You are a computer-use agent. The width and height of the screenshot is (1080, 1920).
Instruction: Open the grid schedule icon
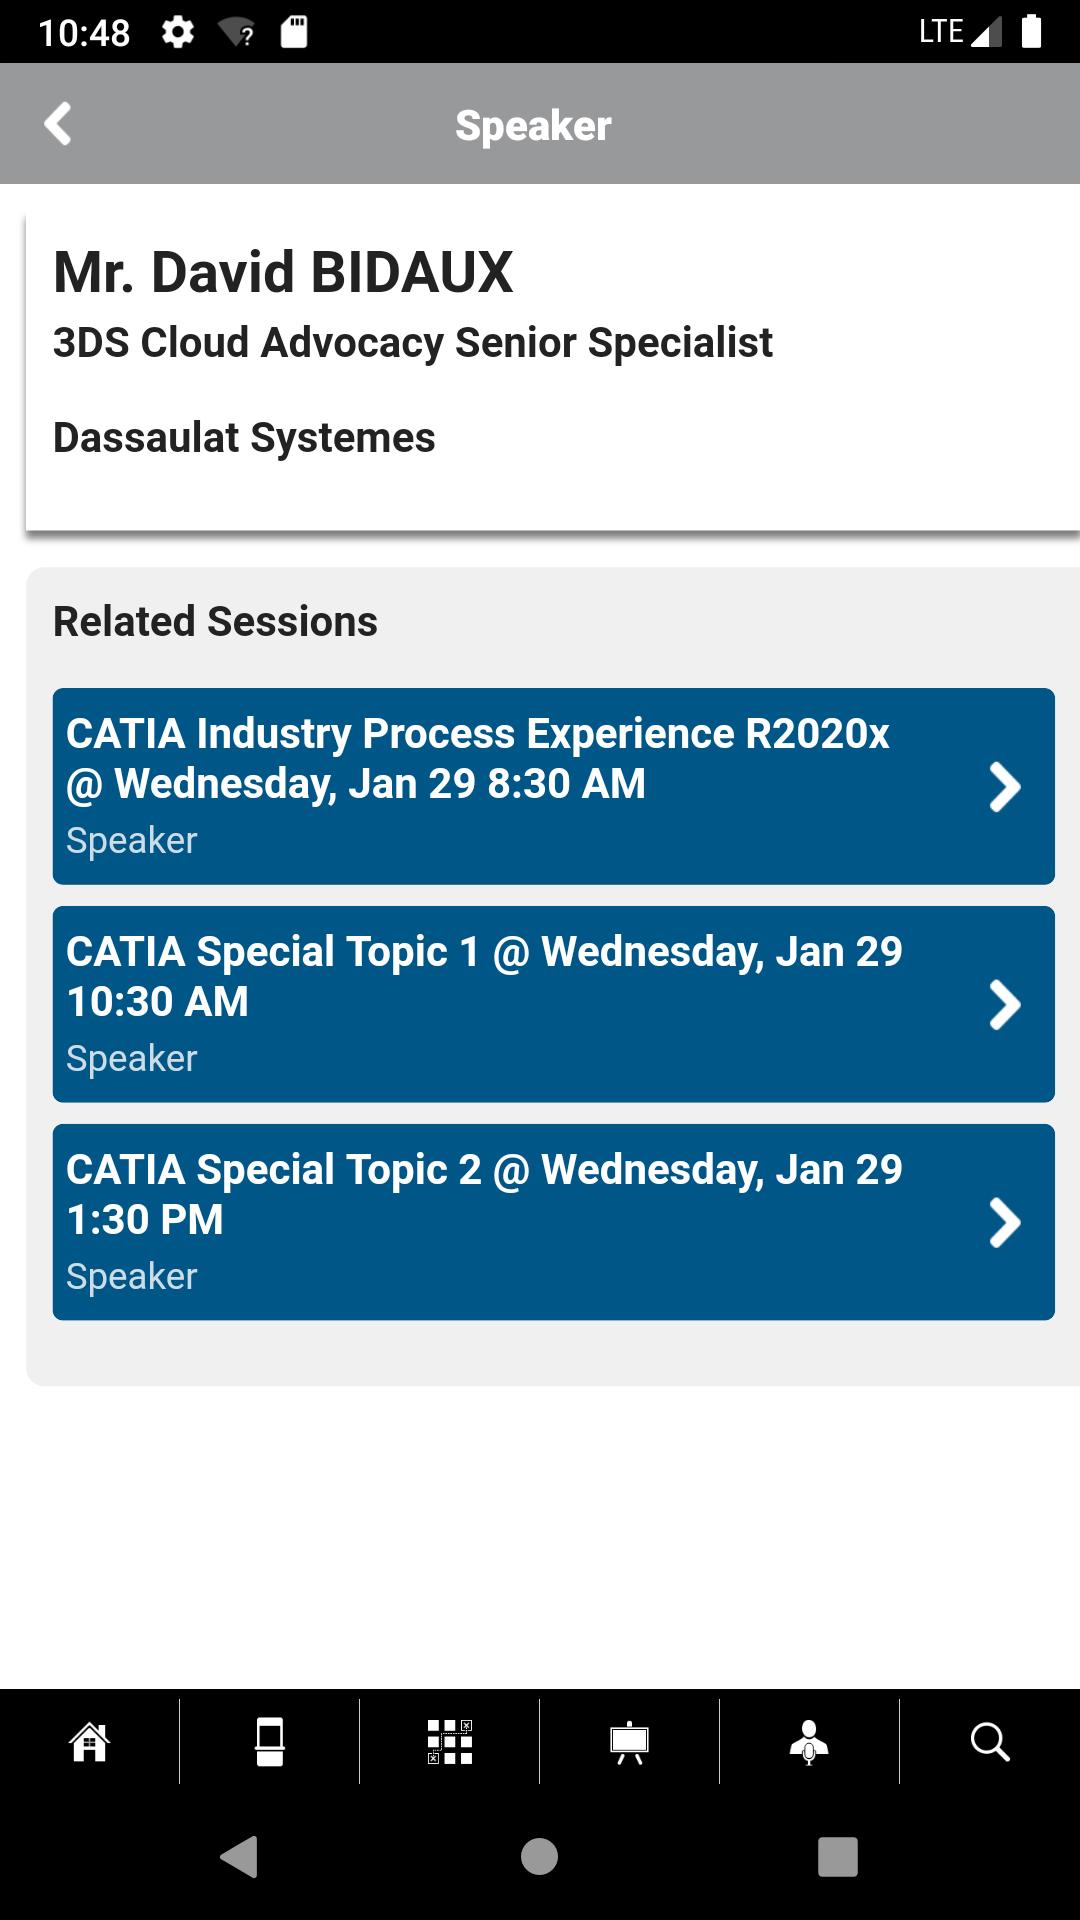[x=450, y=1742]
